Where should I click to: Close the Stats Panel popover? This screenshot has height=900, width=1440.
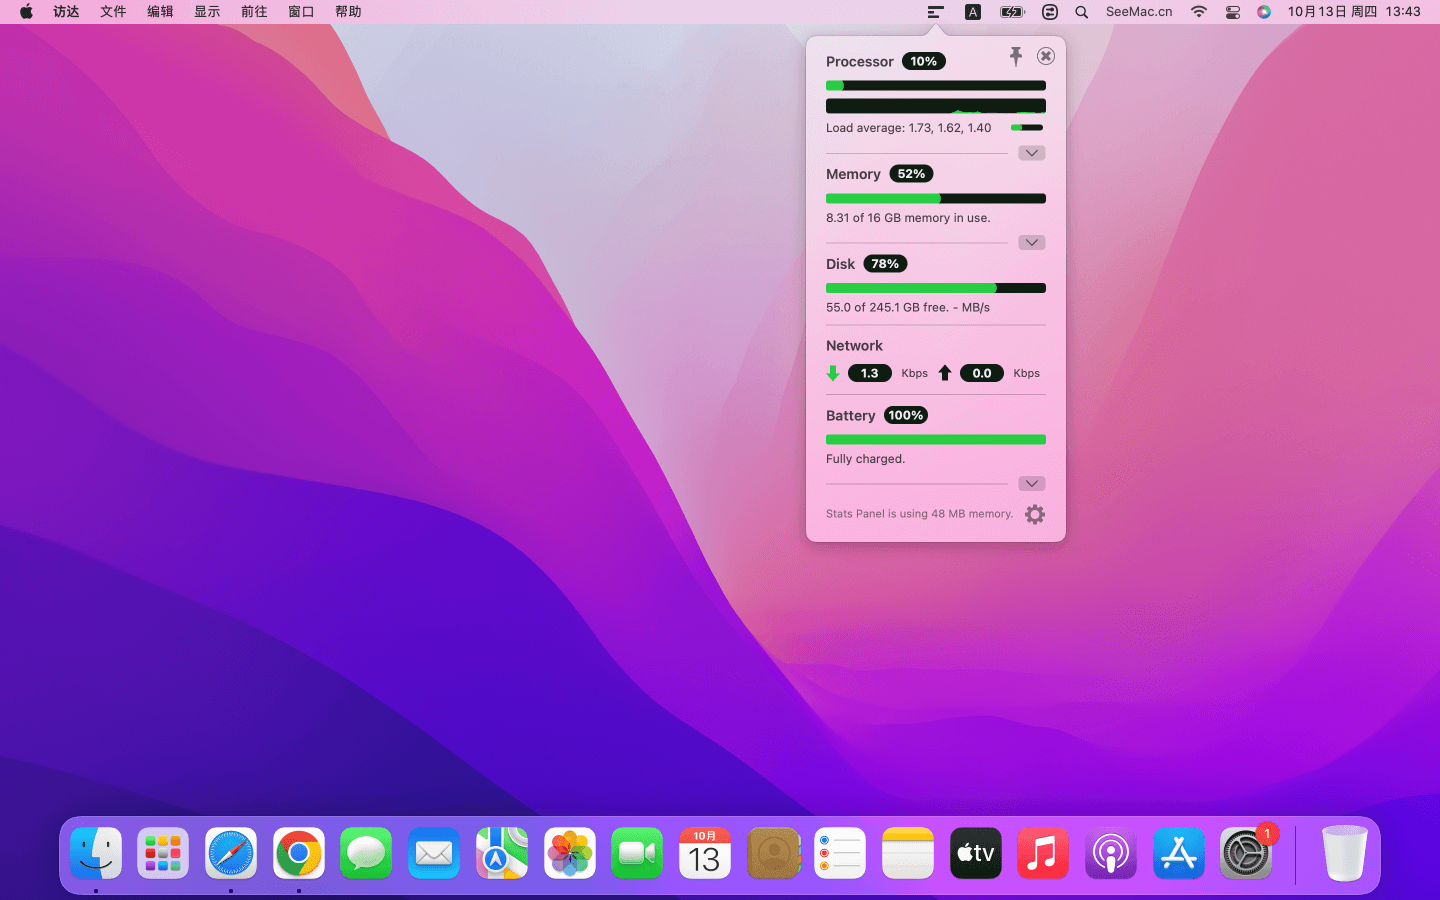(1045, 56)
